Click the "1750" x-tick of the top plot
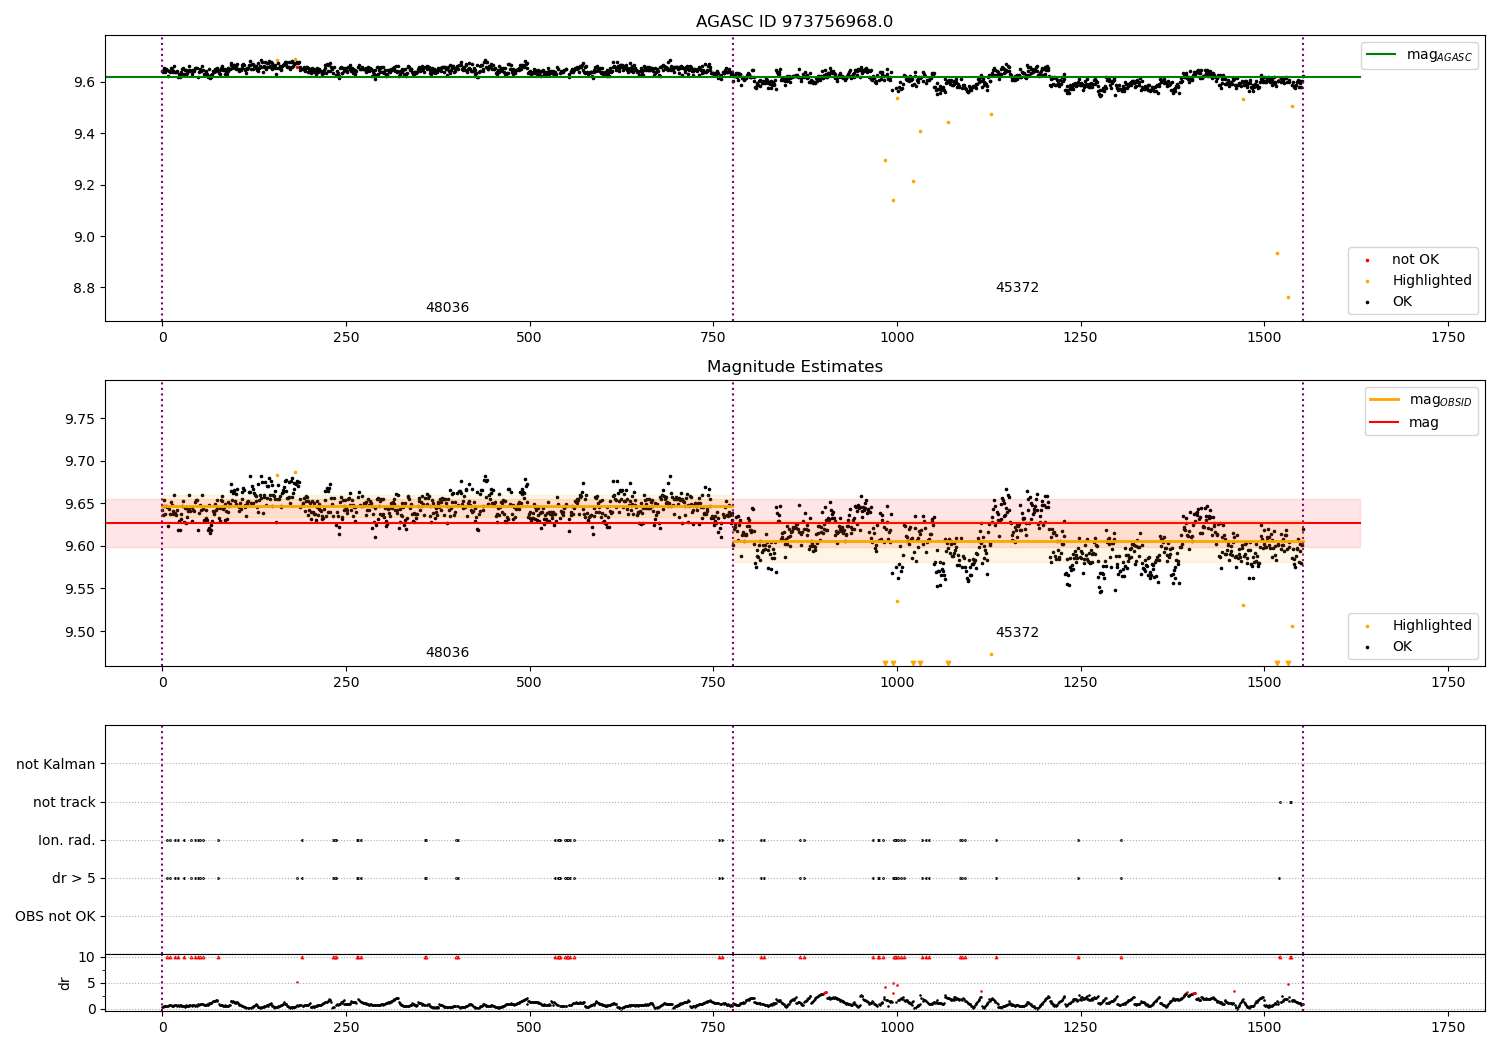Image resolution: width=1500 pixels, height=1050 pixels. (x=1448, y=338)
